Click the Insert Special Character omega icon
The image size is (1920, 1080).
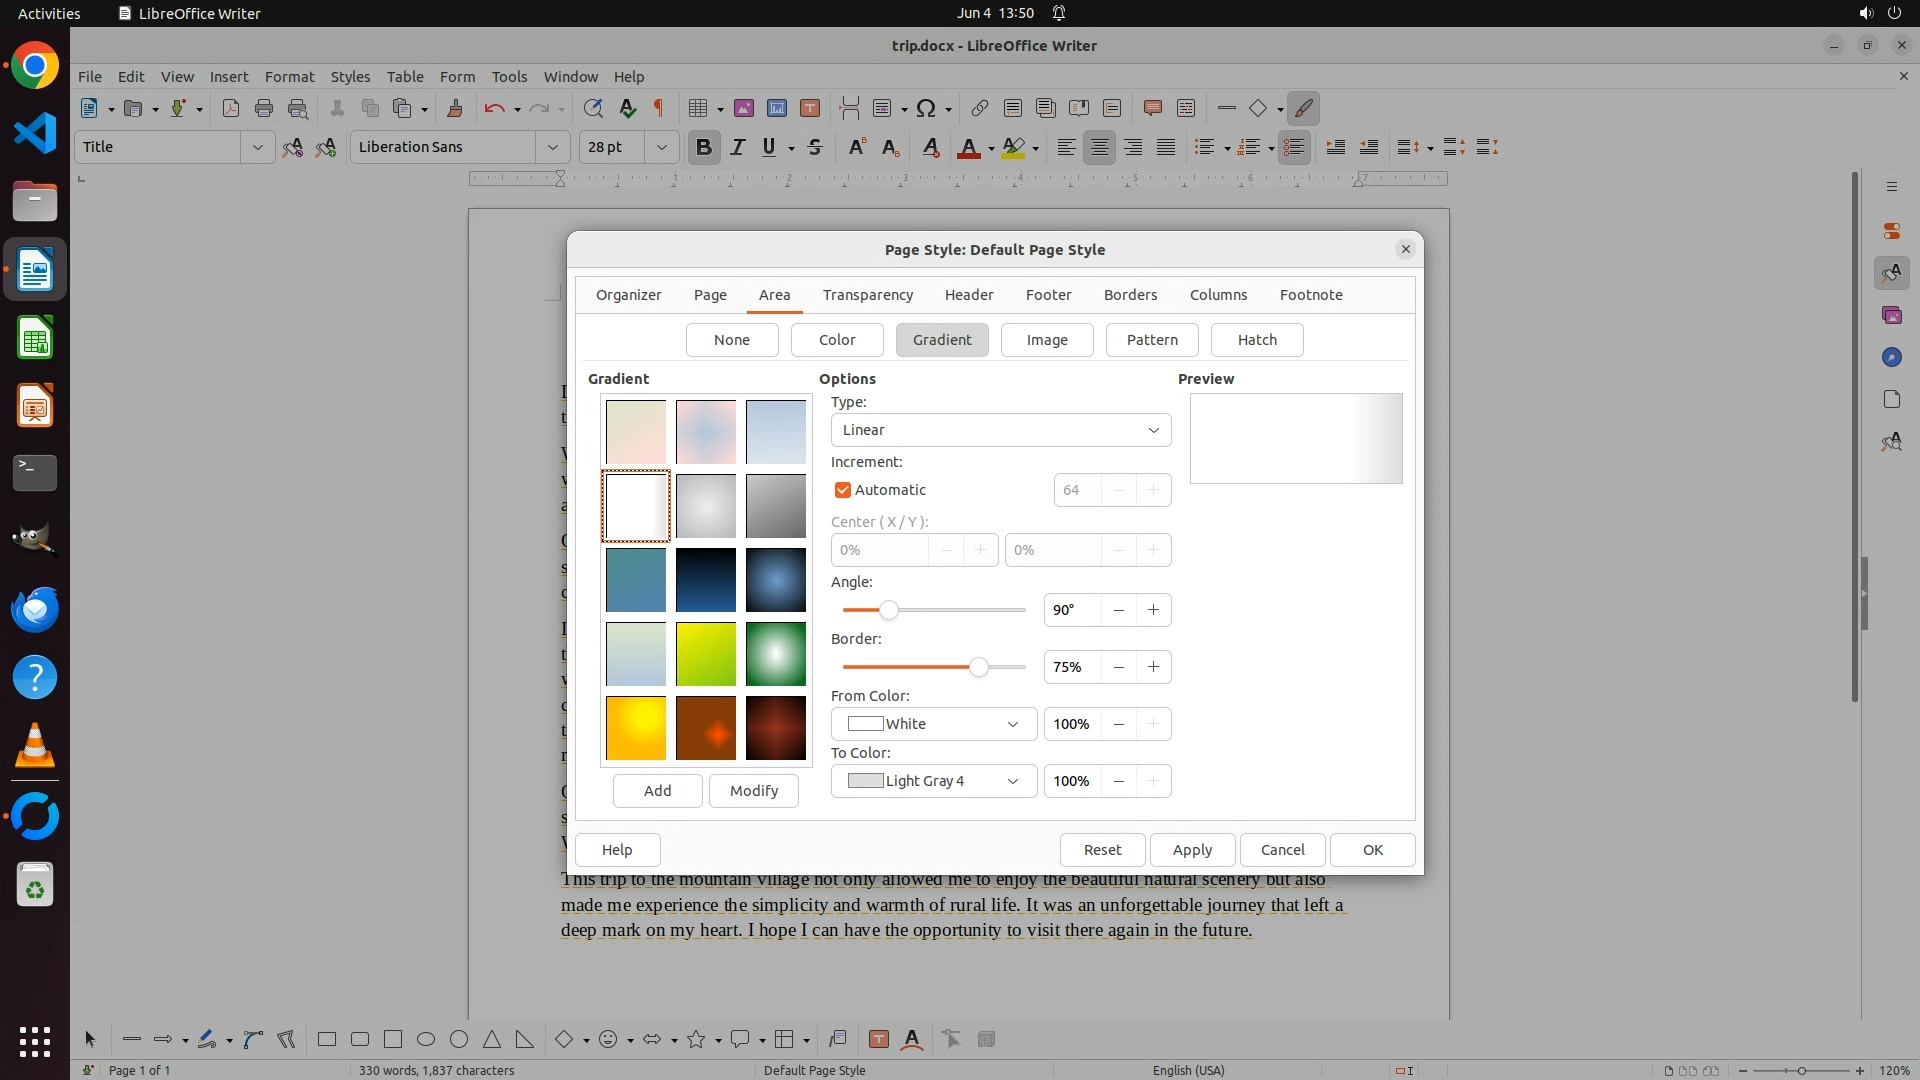pyautogui.click(x=926, y=109)
